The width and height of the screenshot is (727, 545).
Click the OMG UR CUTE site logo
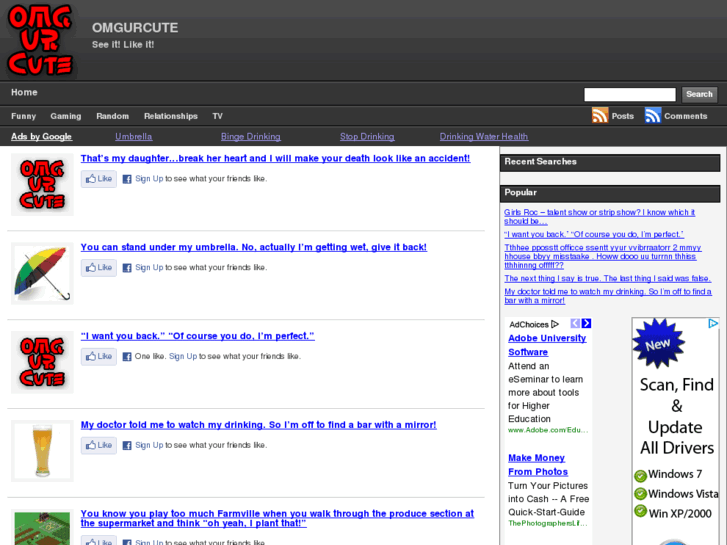pyautogui.click(x=40, y=40)
